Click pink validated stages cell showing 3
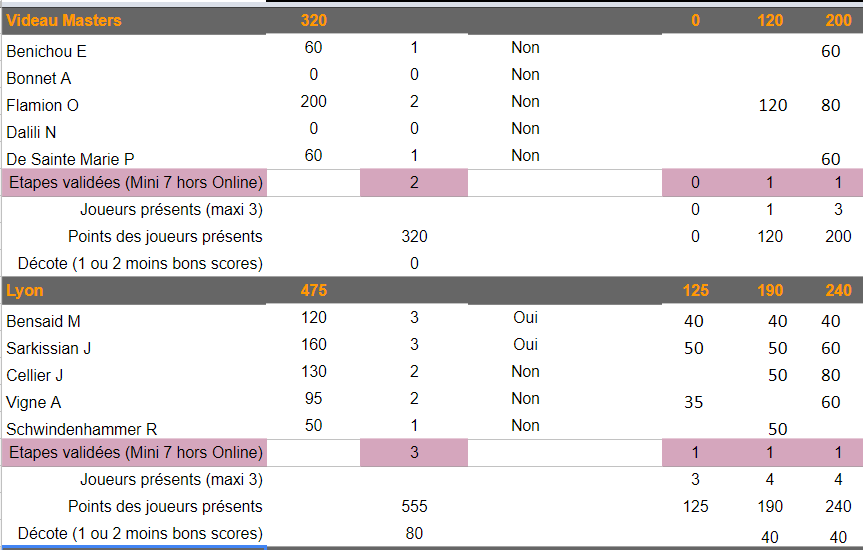 [x=414, y=453]
